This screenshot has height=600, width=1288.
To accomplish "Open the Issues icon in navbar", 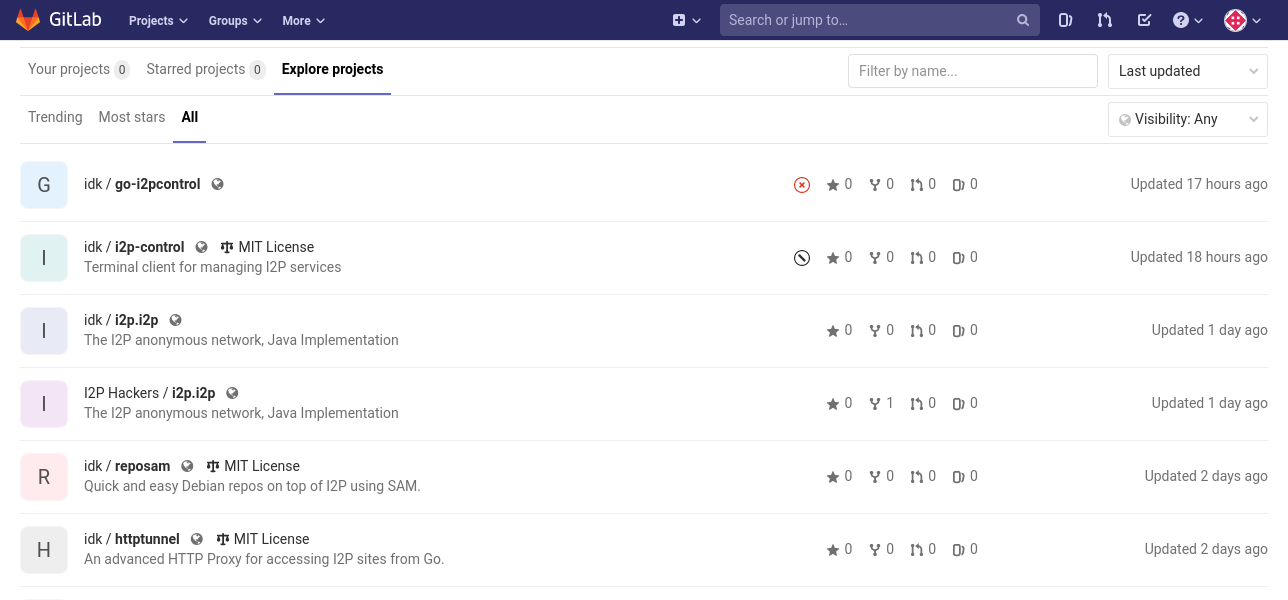I will [1065, 20].
